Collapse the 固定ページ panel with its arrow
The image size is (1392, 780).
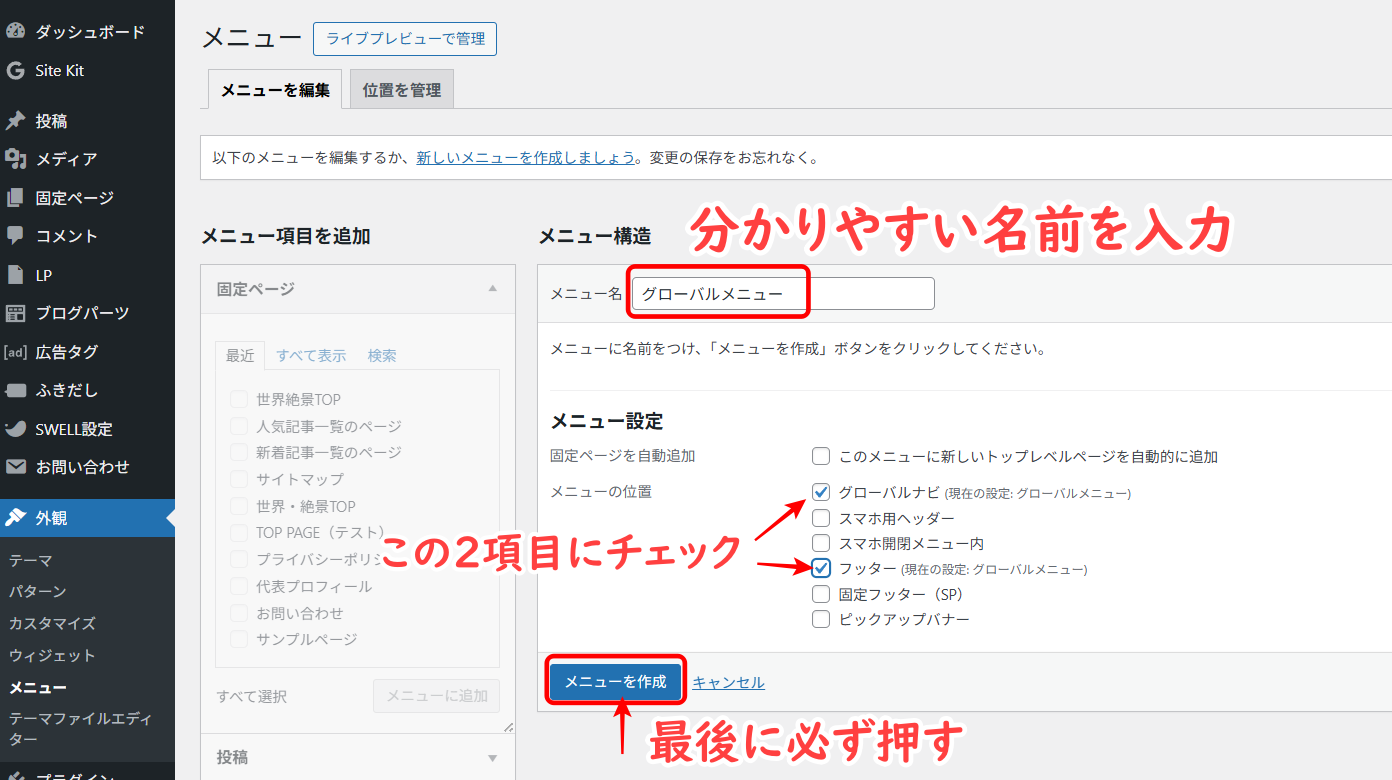[x=492, y=289]
